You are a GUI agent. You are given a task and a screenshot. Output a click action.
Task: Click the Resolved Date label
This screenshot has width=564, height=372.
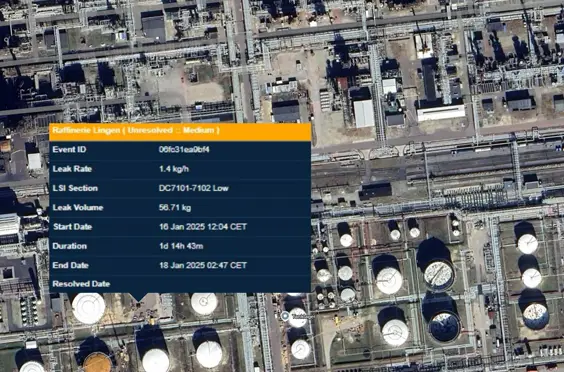coord(81,284)
